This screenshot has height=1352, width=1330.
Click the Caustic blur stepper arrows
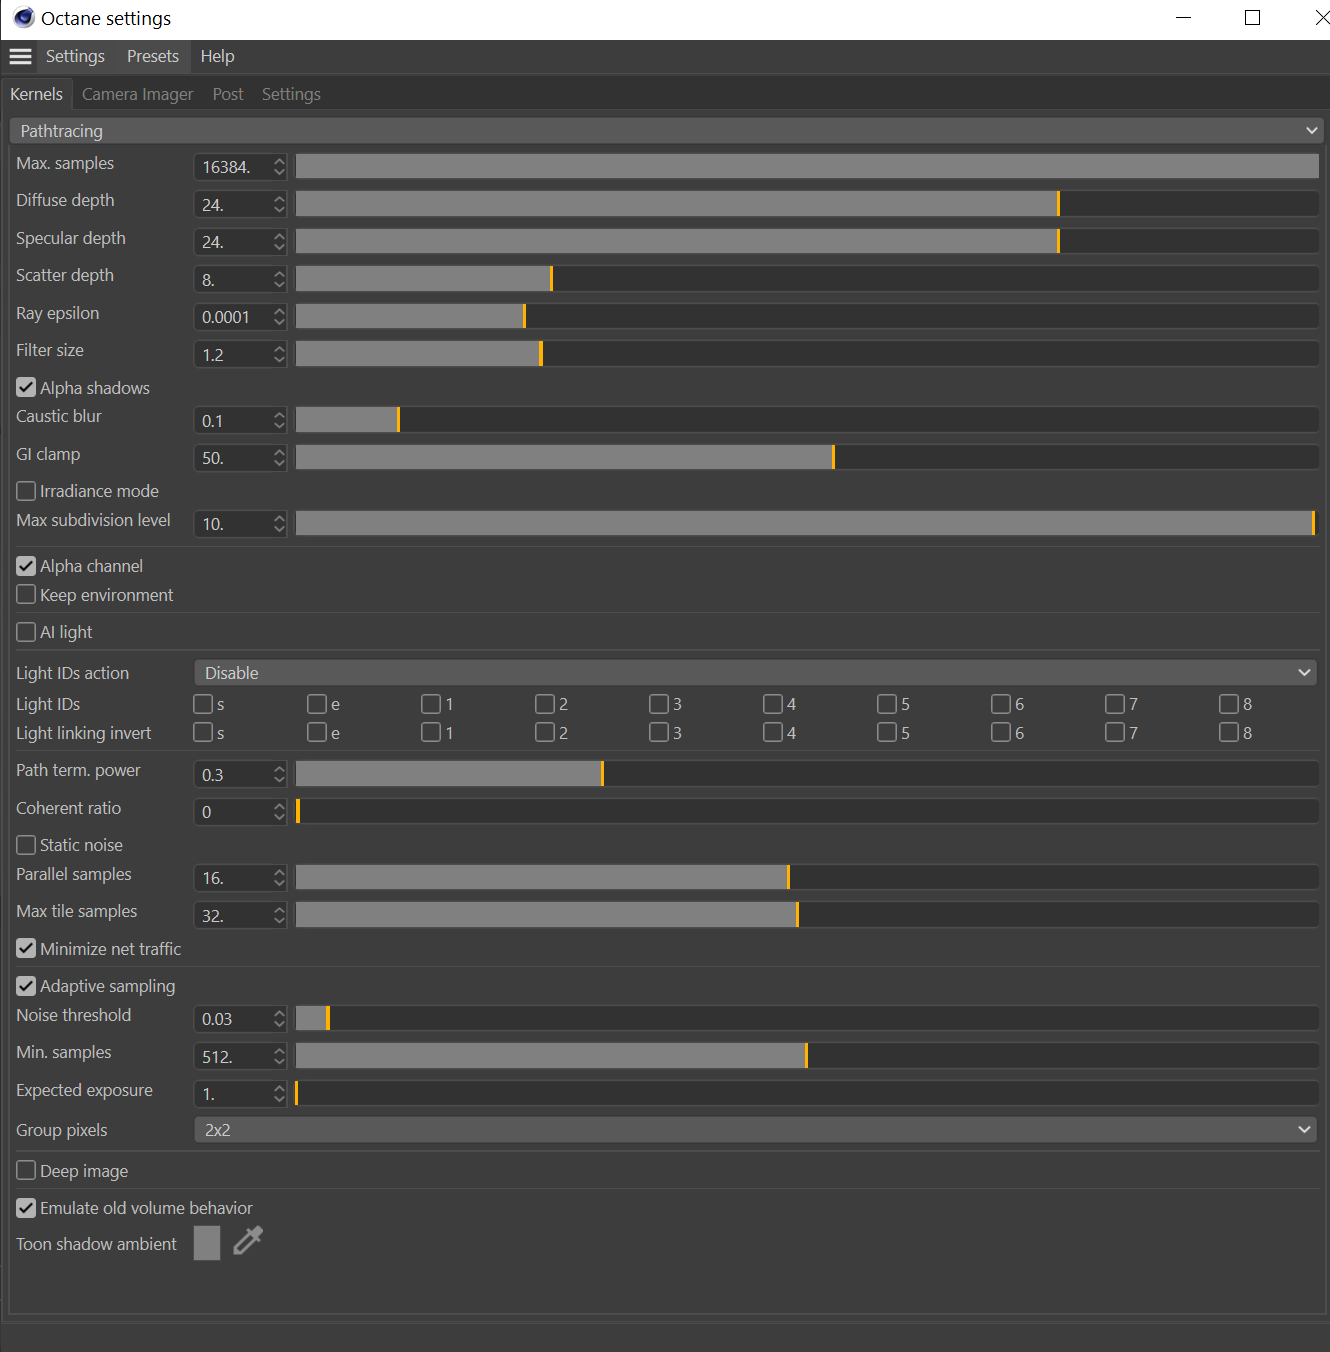[279, 421]
